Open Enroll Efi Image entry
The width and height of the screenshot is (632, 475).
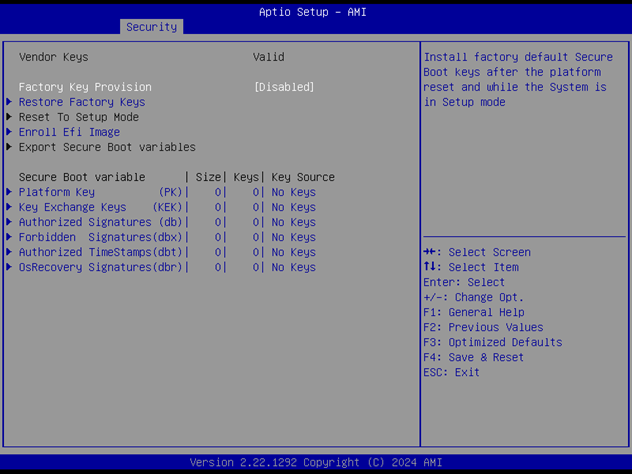click(x=69, y=132)
